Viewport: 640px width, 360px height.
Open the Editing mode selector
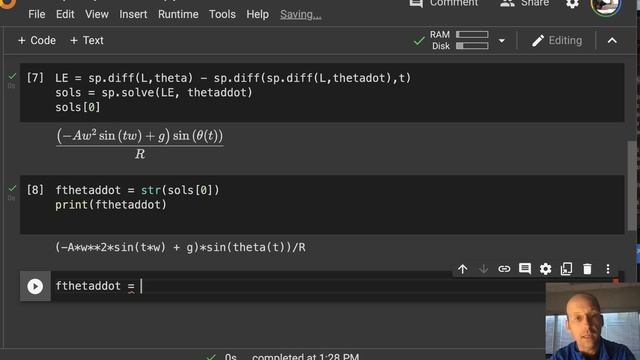click(x=557, y=40)
